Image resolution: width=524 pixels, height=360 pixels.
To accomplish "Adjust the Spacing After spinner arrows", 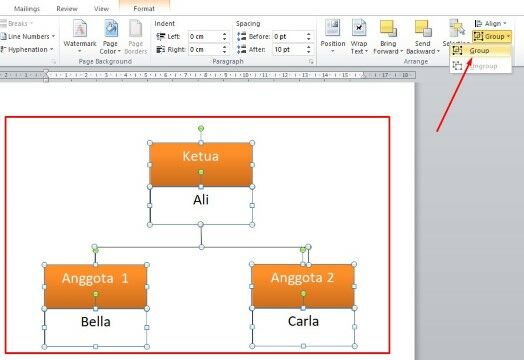I will pyautogui.click(x=309, y=49).
